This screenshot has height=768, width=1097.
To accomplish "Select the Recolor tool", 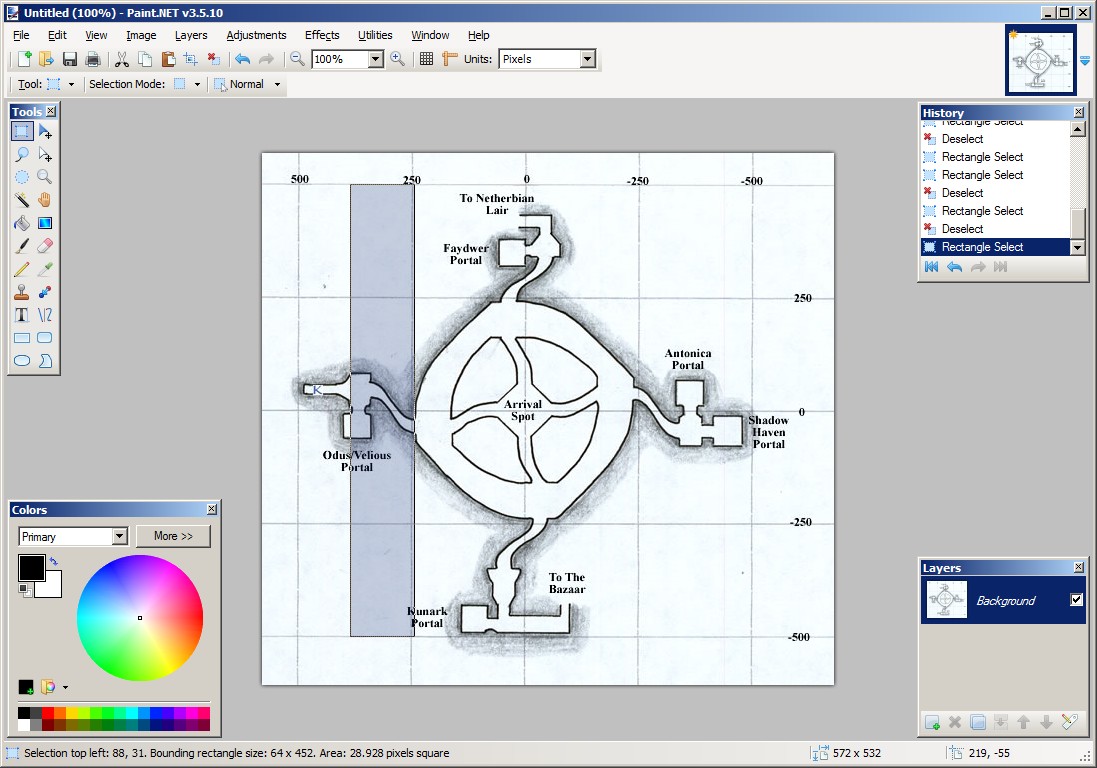I will tap(45, 292).
